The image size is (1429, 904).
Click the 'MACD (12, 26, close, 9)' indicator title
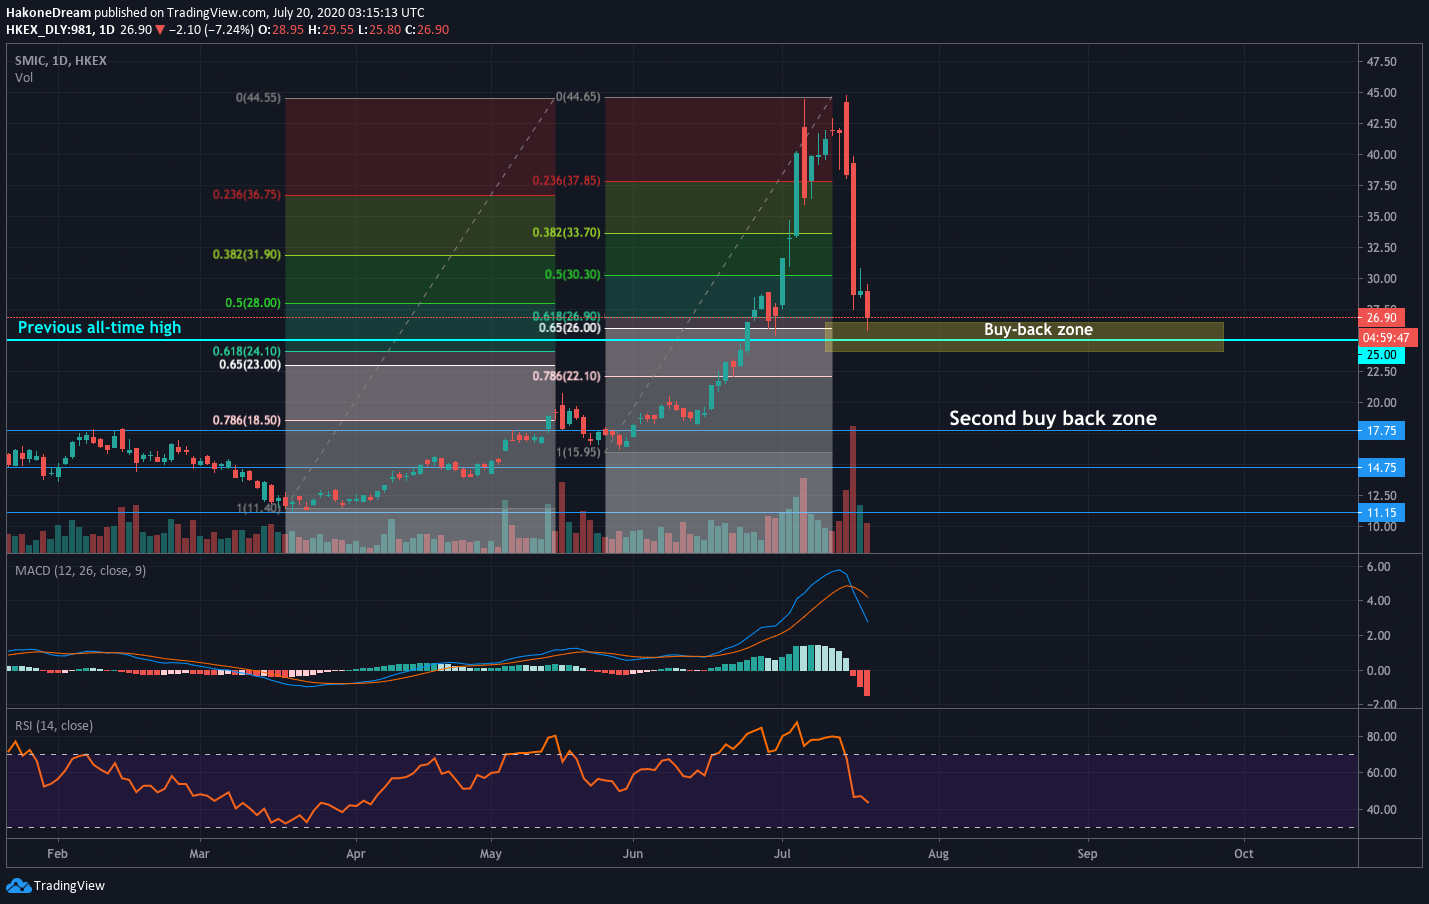click(80, 571)
